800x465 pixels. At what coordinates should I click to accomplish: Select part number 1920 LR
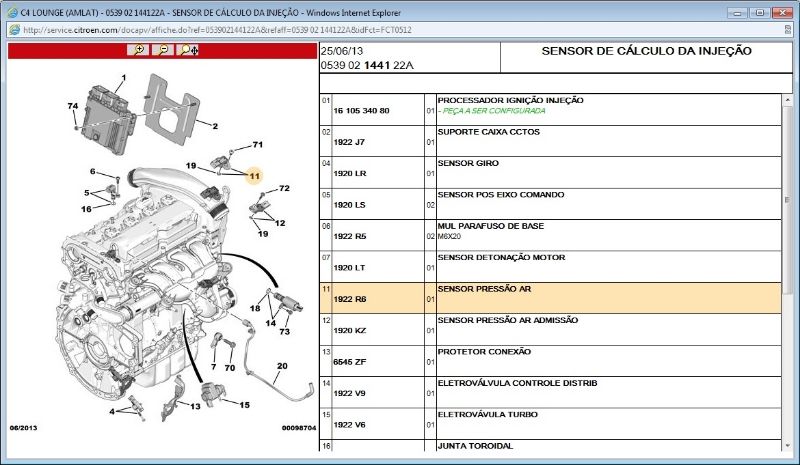(x=350, y=174)
